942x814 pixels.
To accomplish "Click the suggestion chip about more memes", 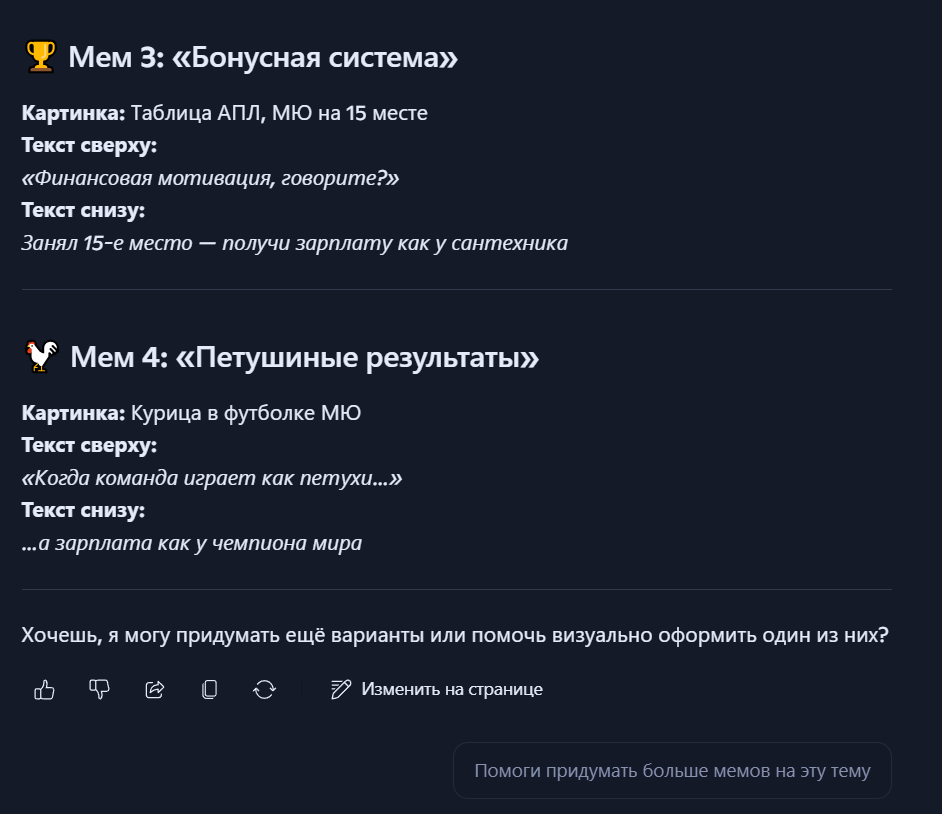I will pyautogui.click(x=671, y=770).
